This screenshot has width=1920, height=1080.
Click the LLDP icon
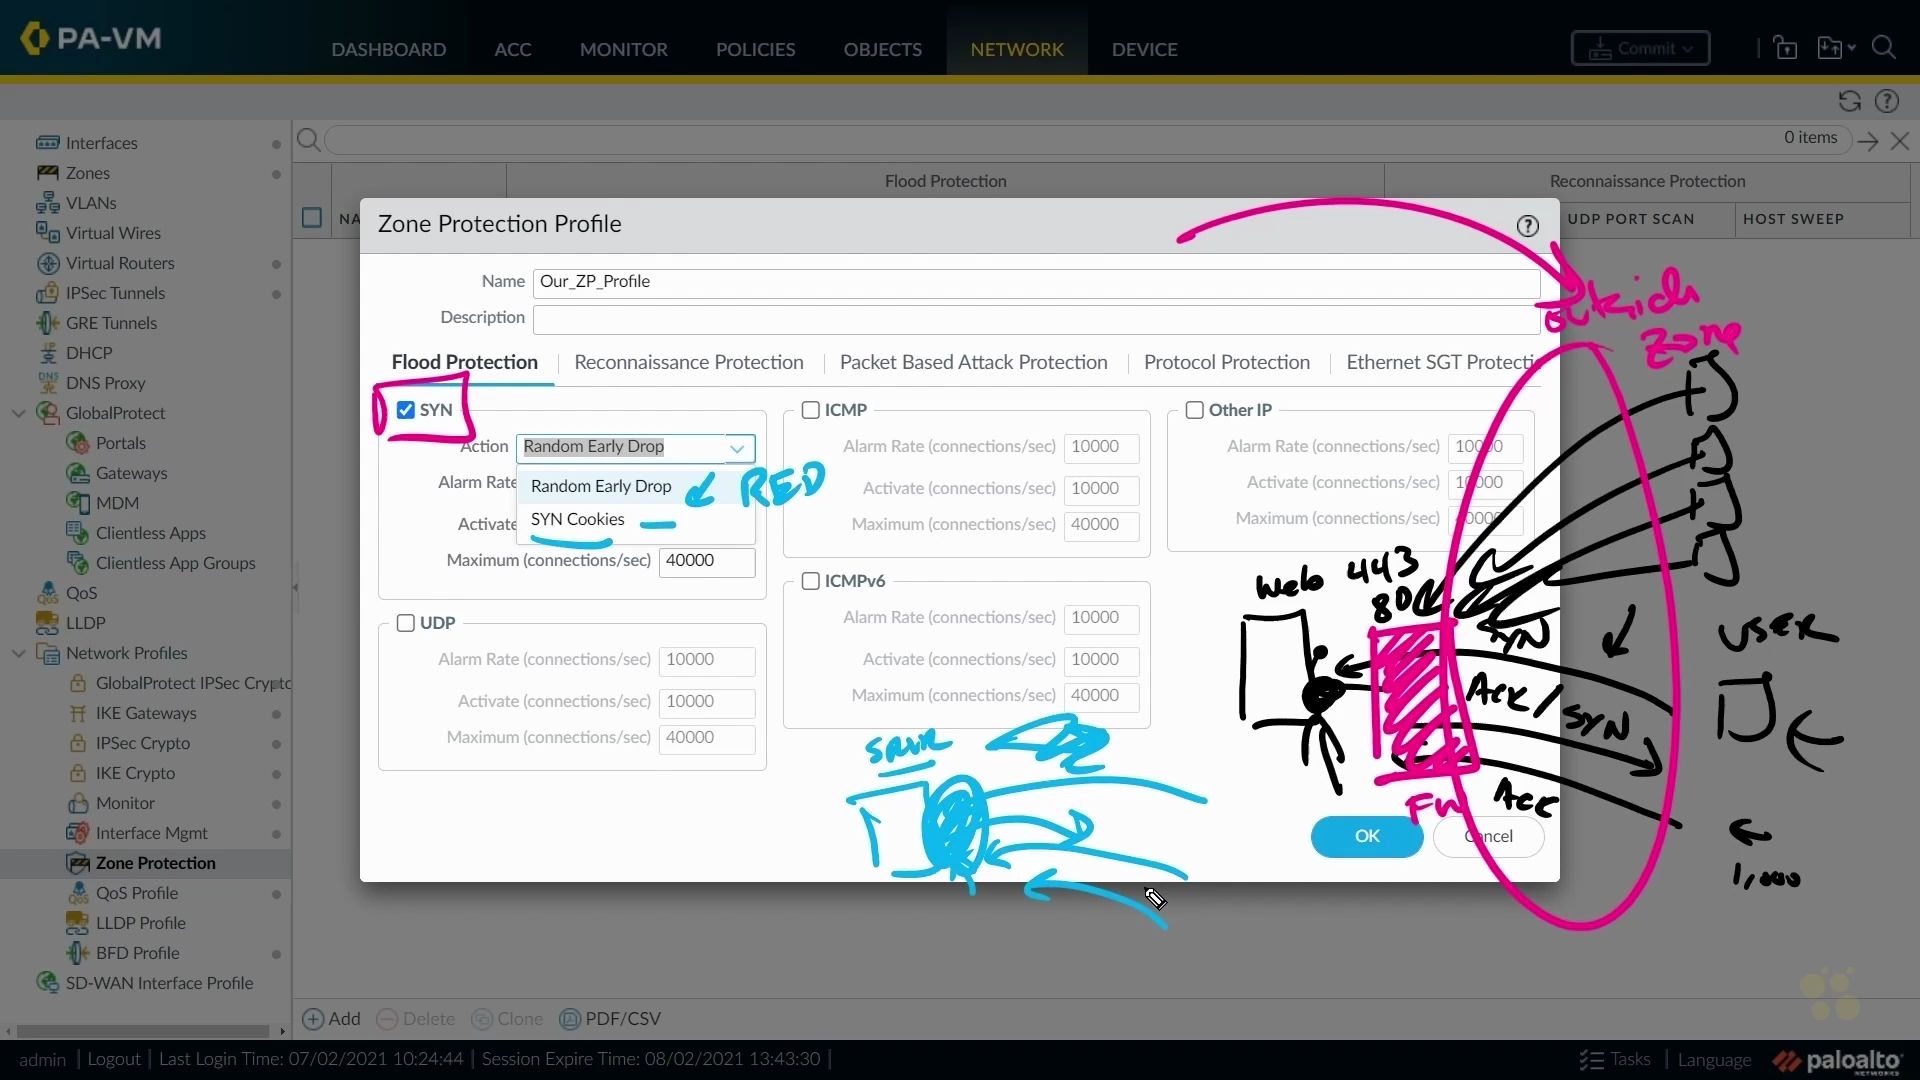[47, 623]
